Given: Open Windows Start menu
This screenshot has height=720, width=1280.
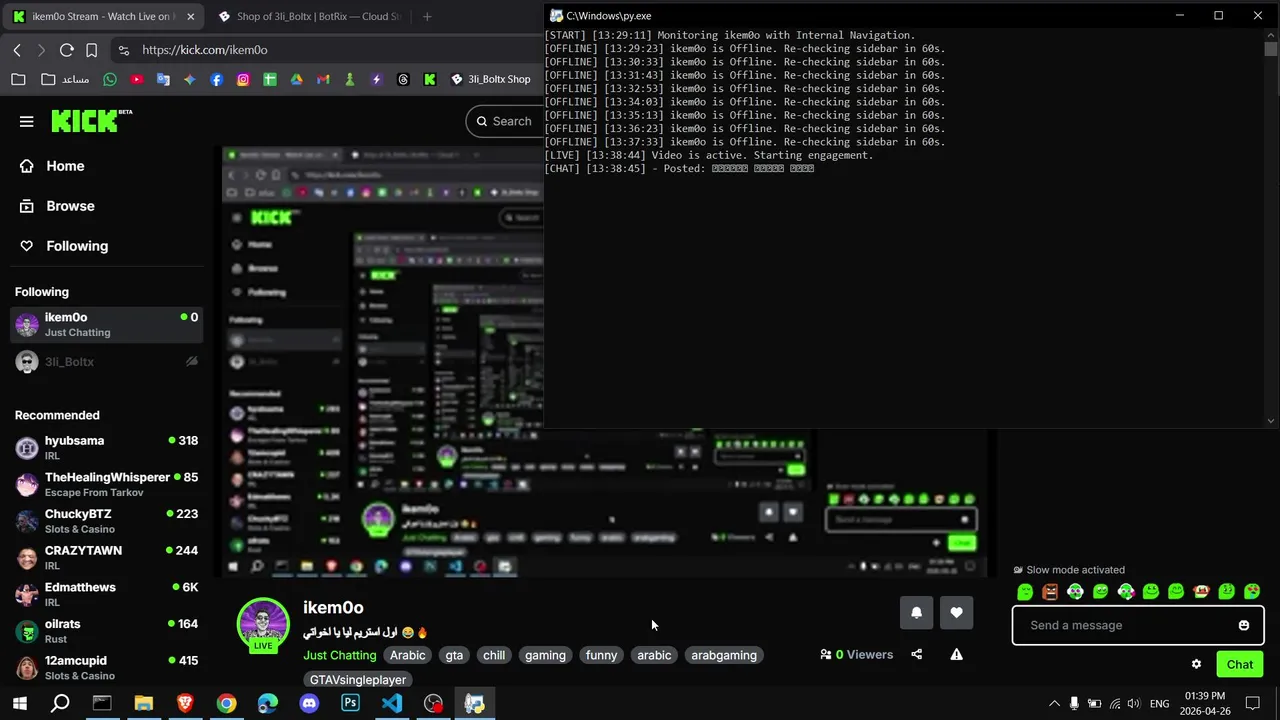Looking at the screenshot, I should pos(20,704).
